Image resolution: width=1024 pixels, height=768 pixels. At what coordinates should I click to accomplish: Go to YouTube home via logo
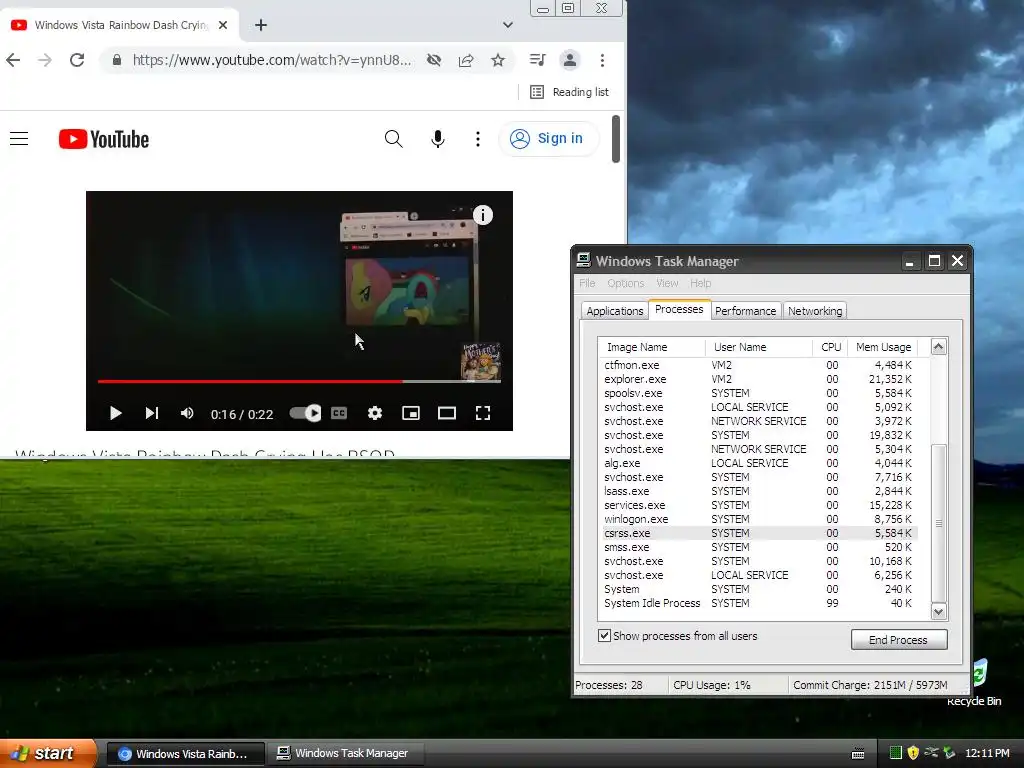click(104, 139)
